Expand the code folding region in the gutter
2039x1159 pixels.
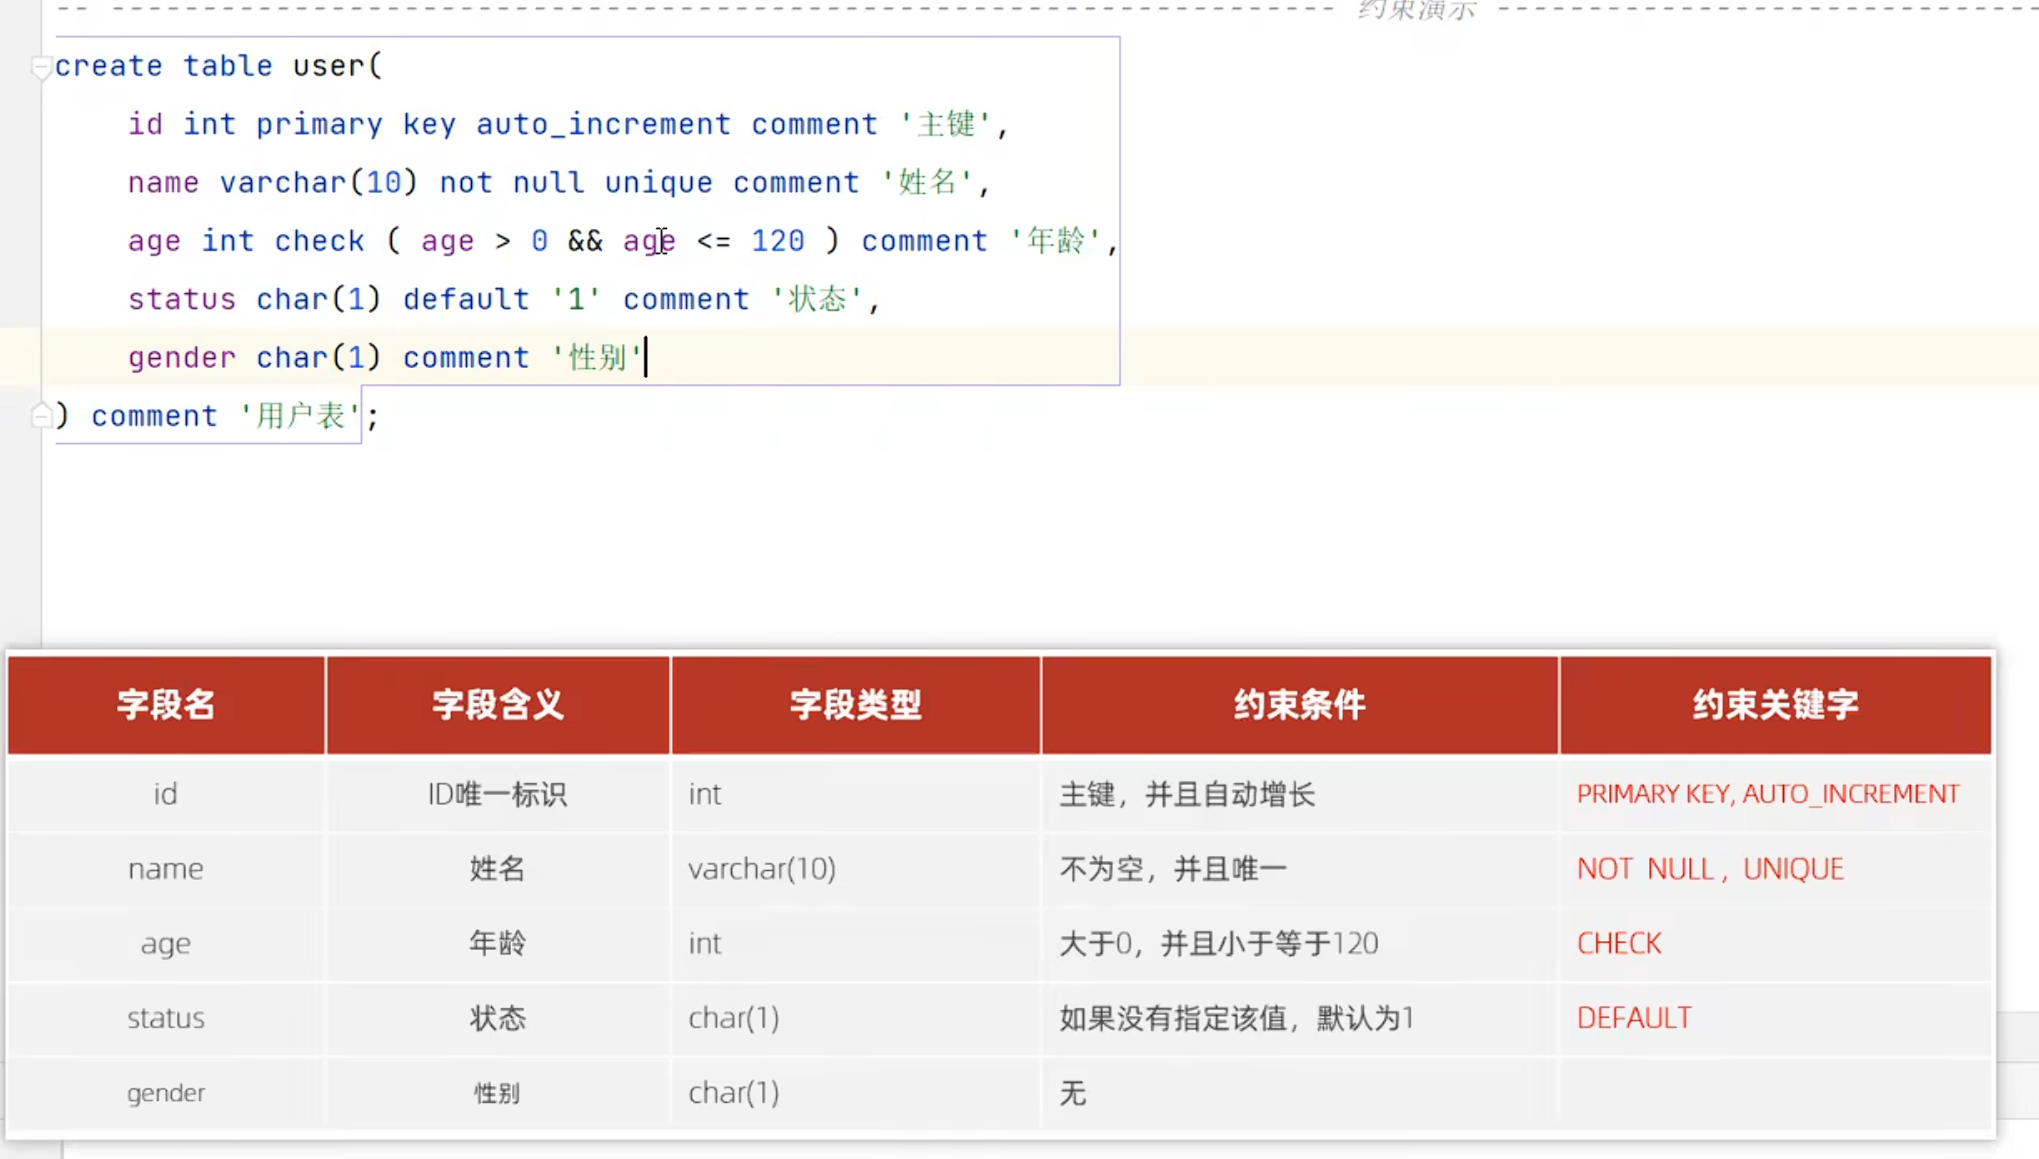pos(41,68)
